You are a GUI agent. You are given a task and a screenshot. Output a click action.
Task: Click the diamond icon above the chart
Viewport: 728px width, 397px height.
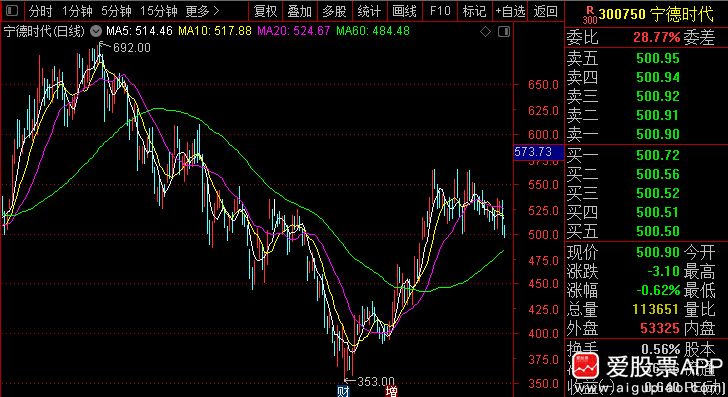coord(485,32)
